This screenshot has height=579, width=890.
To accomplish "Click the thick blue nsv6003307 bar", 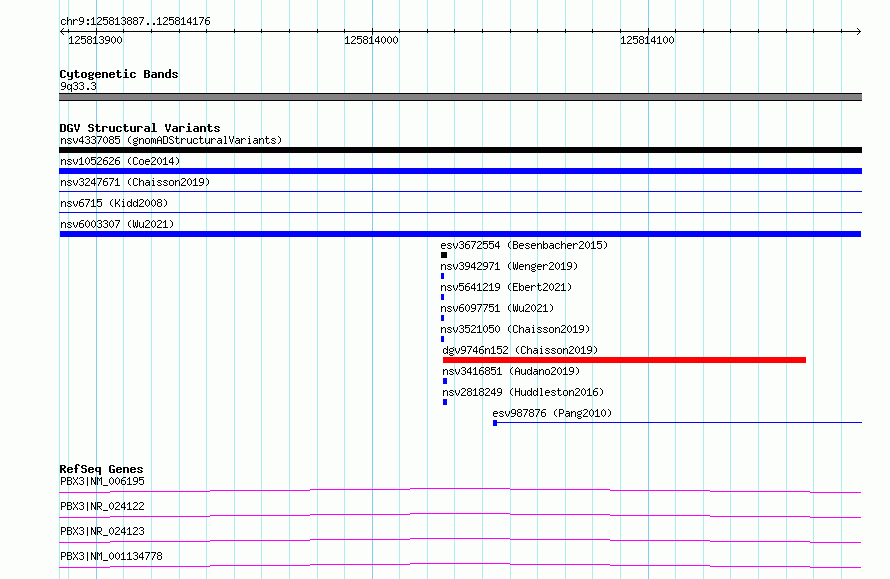I will [x=460, y=234].
